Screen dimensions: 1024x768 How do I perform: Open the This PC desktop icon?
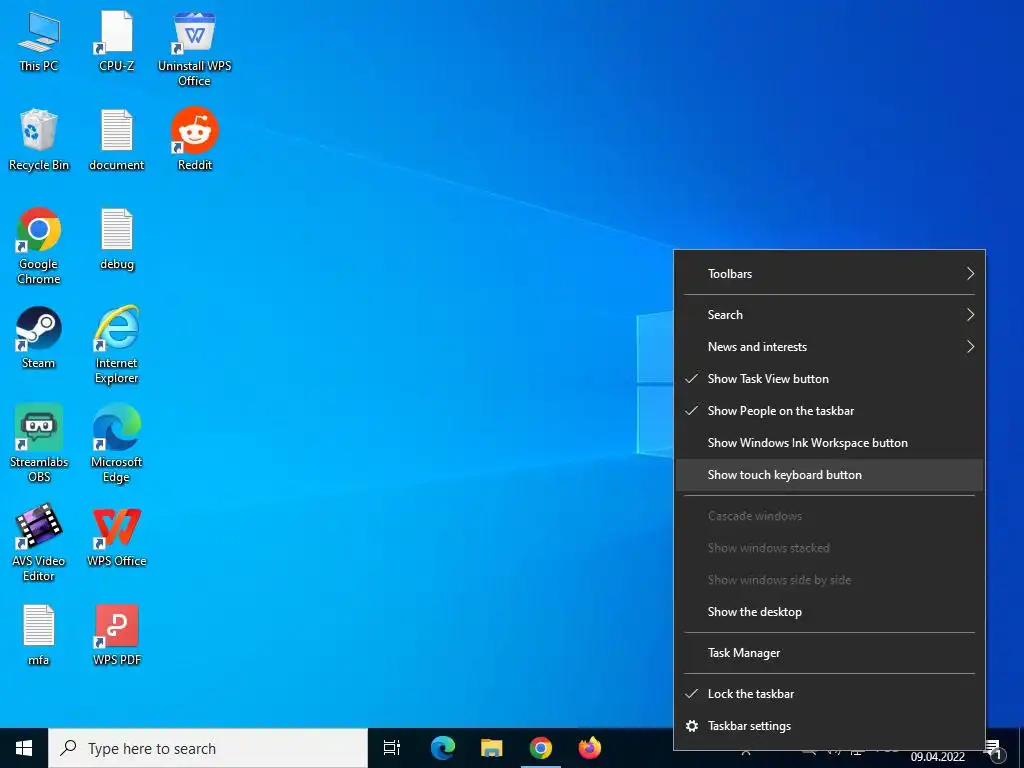point(39,40)
